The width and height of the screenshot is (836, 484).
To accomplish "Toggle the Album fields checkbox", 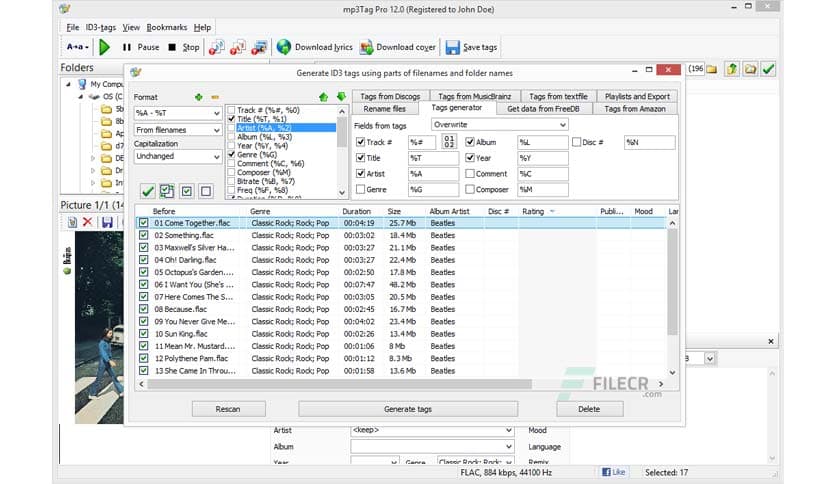I will click(470, 142).
